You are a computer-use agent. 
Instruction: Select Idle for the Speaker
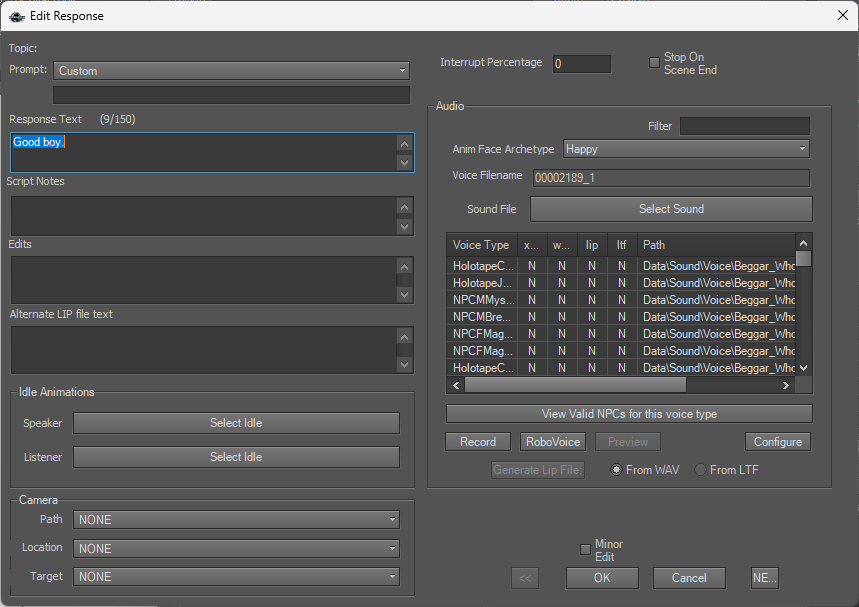click(236, 423)
